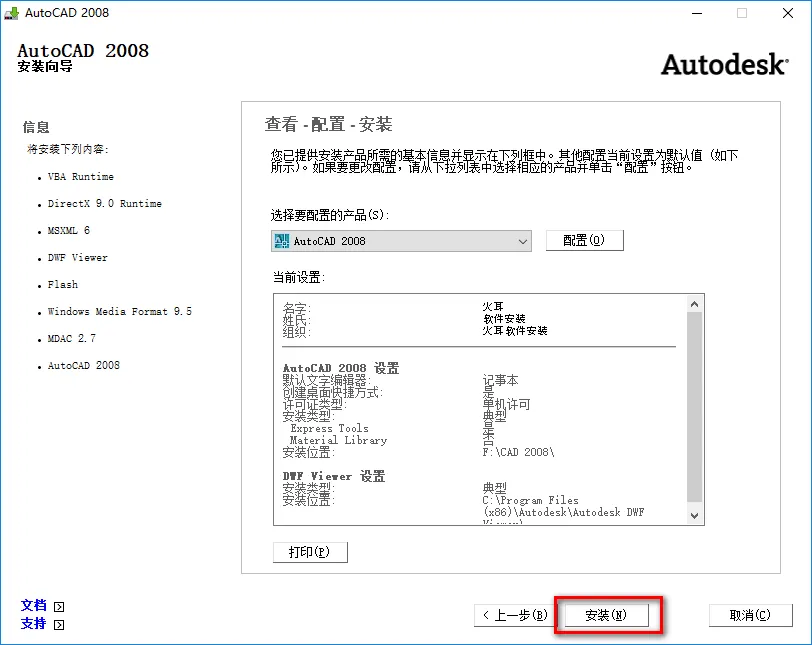Select Windows Media Format 9.5 entry
This screenshot has height=645, width=812.
click(120, 311)
